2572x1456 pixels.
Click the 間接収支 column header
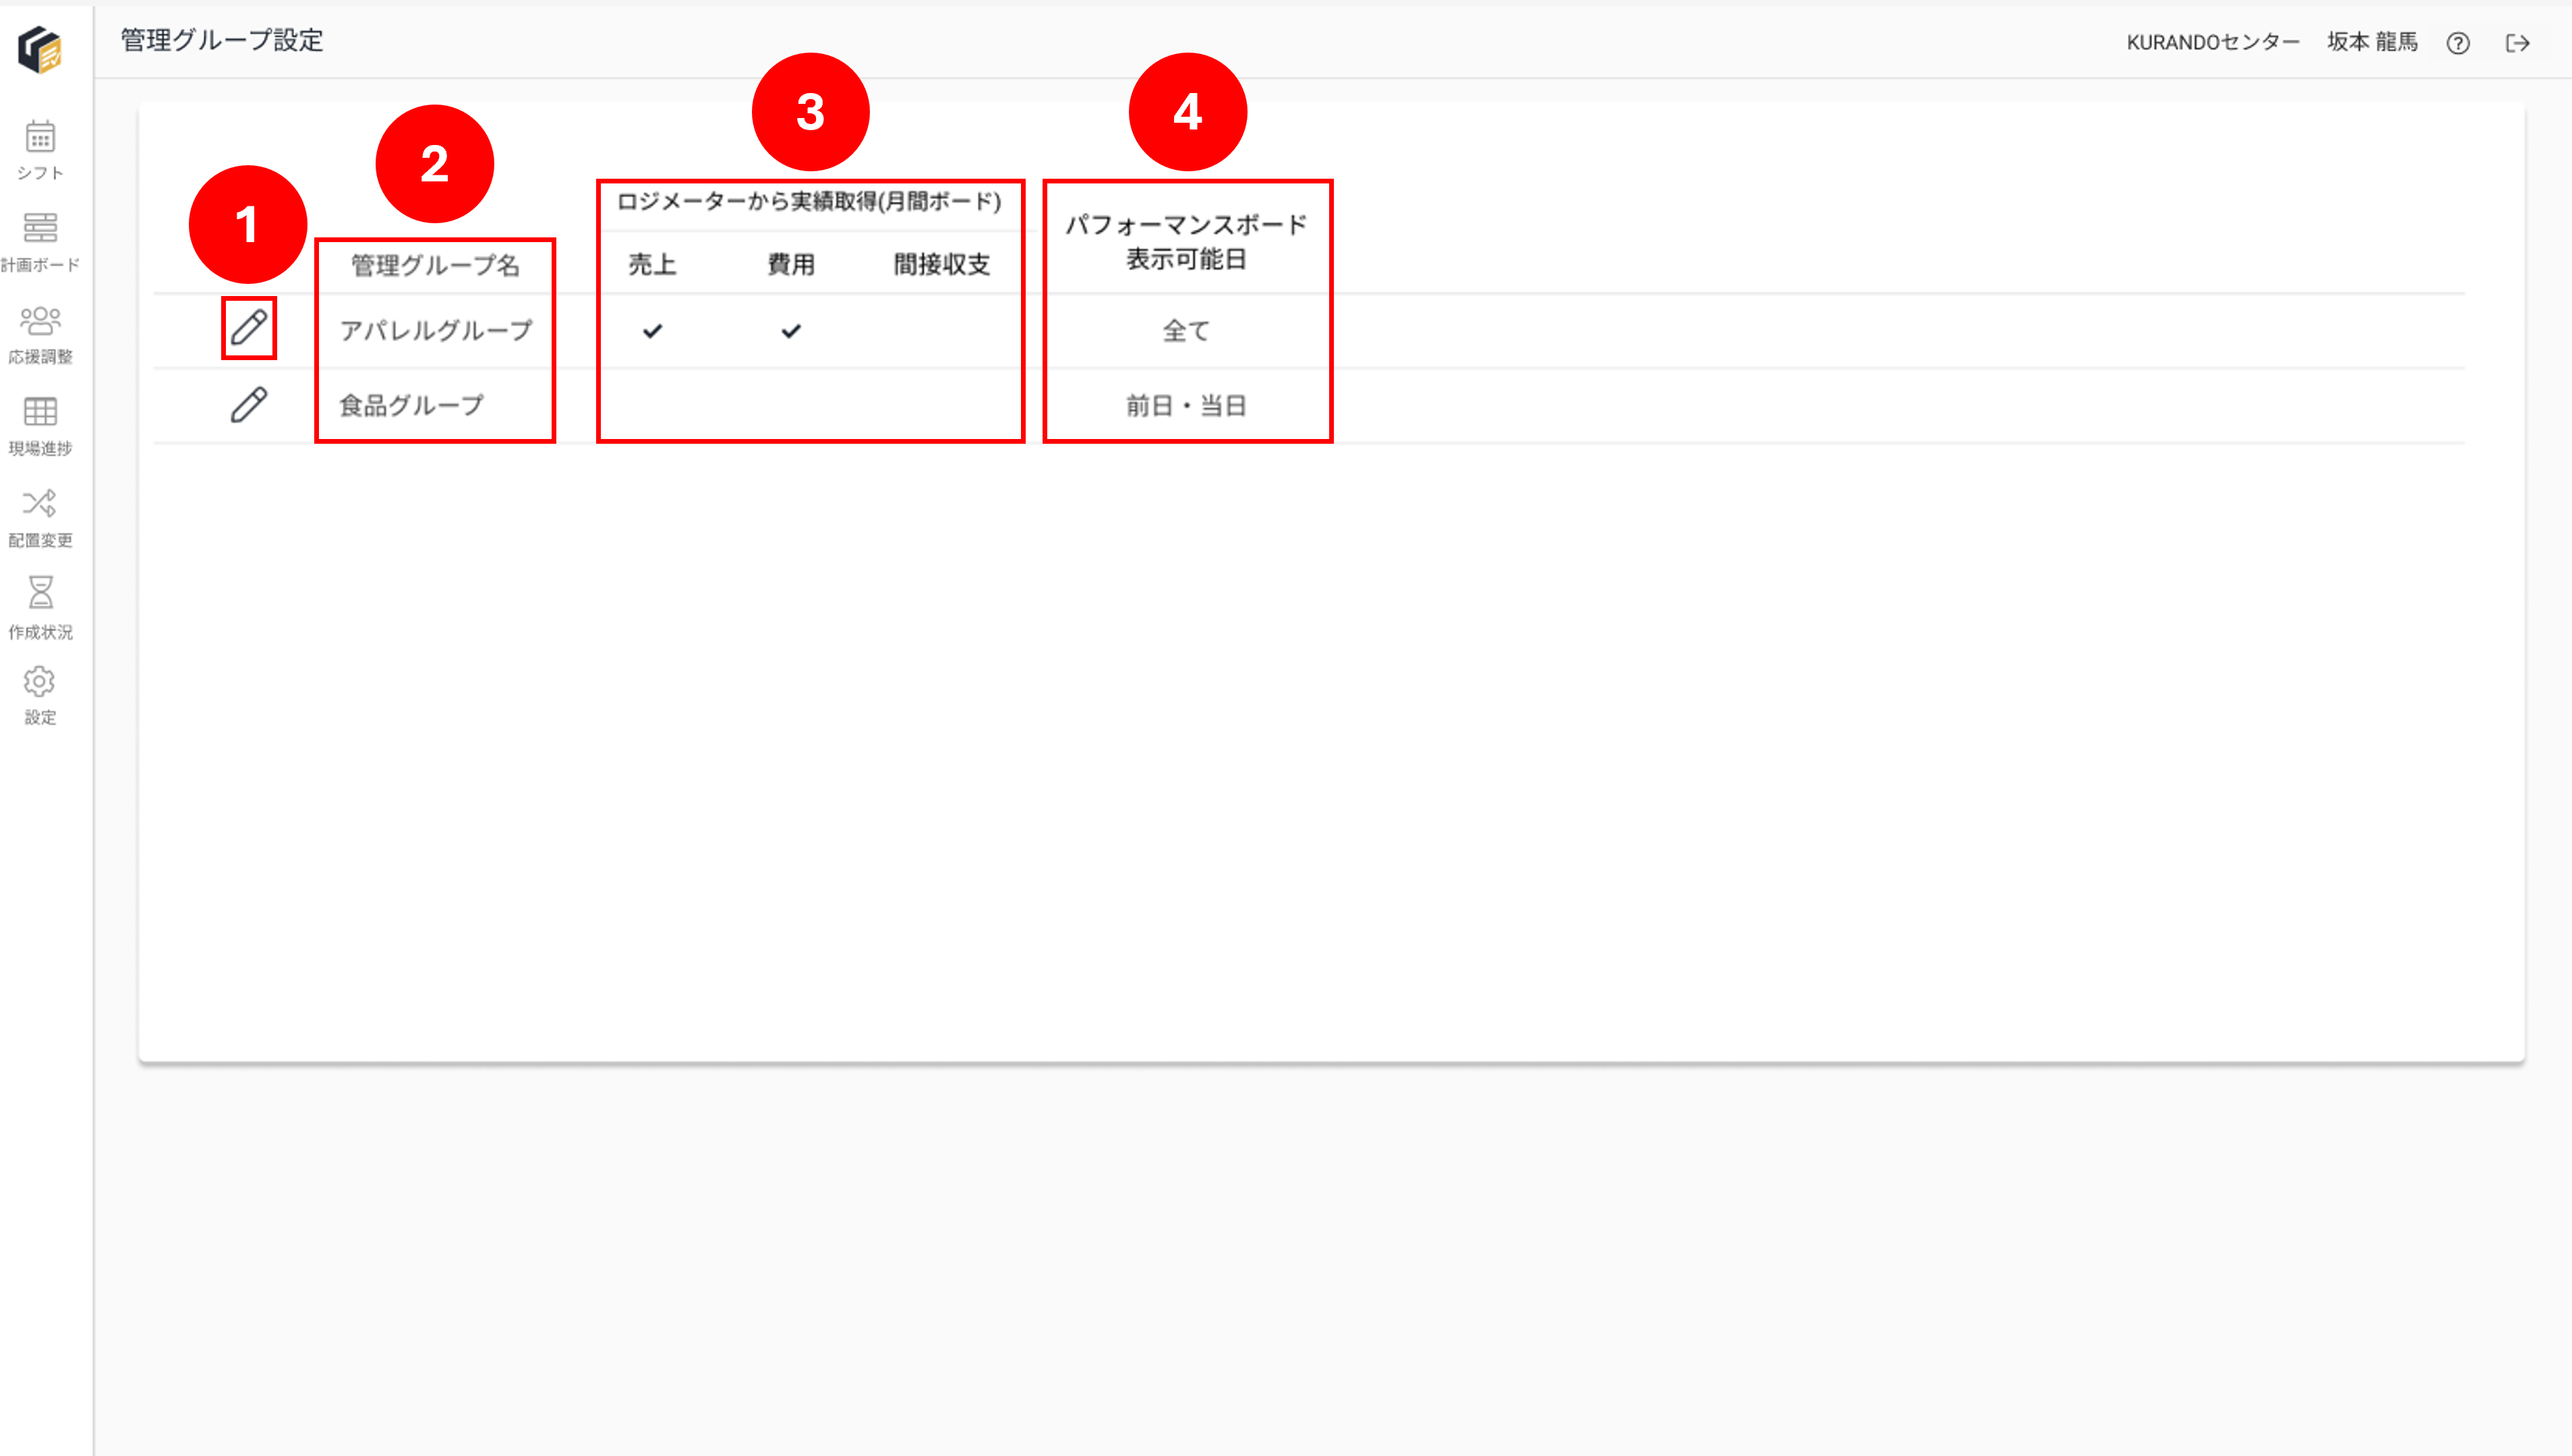(x=942, y=264)
